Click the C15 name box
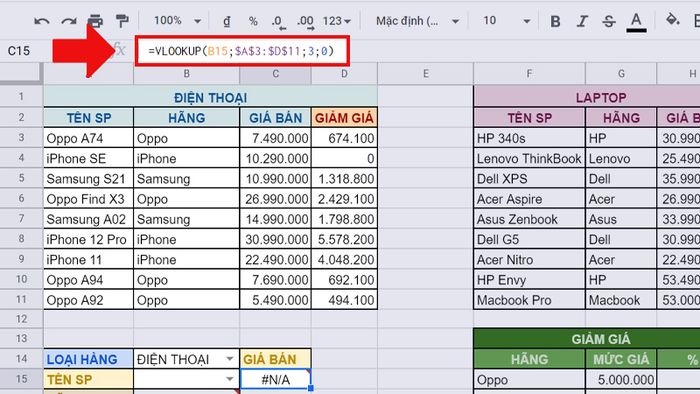700x394 pixels. (x=19, y=51)
